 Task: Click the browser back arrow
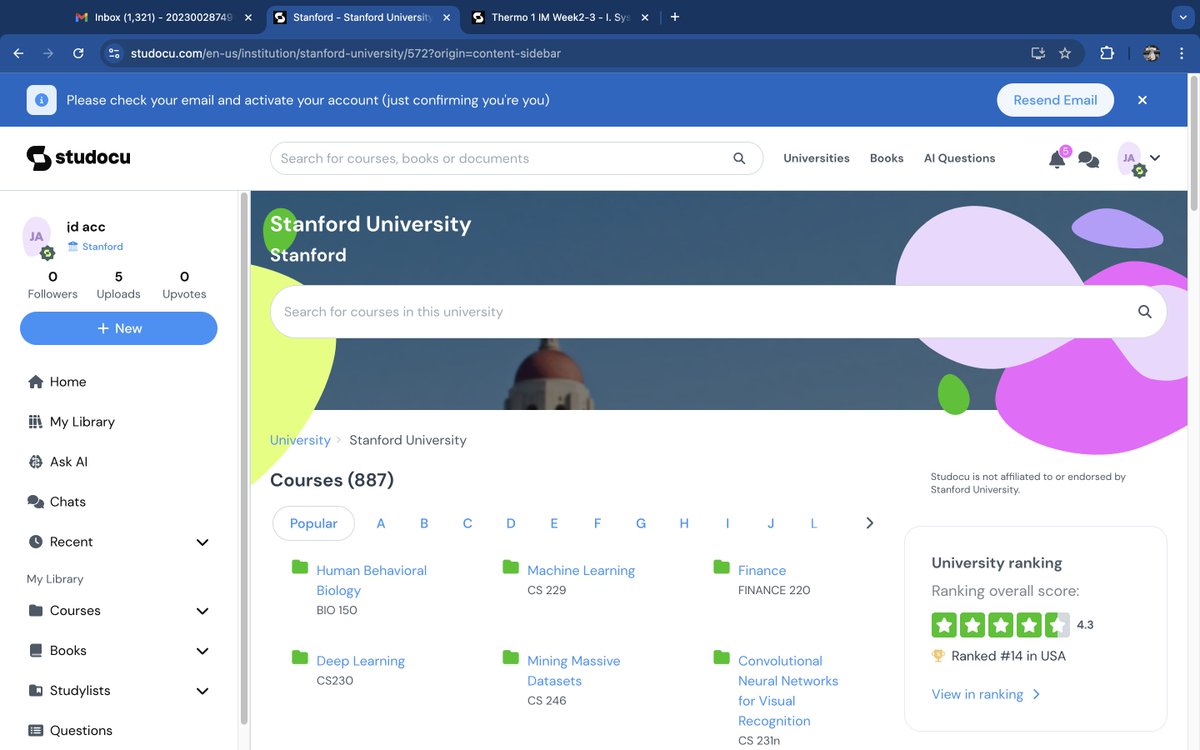pyautogui.click(x=18, y=54)
